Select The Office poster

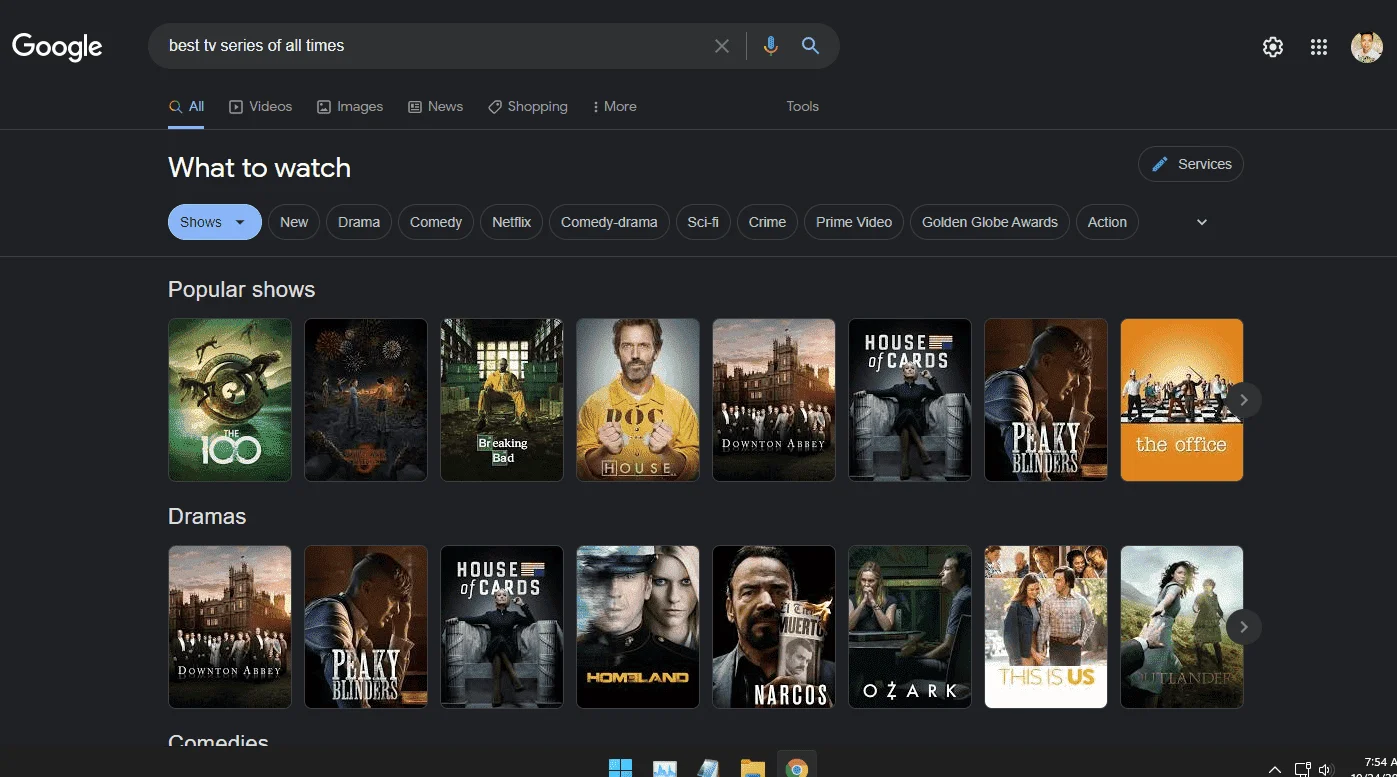(1182, 400)
